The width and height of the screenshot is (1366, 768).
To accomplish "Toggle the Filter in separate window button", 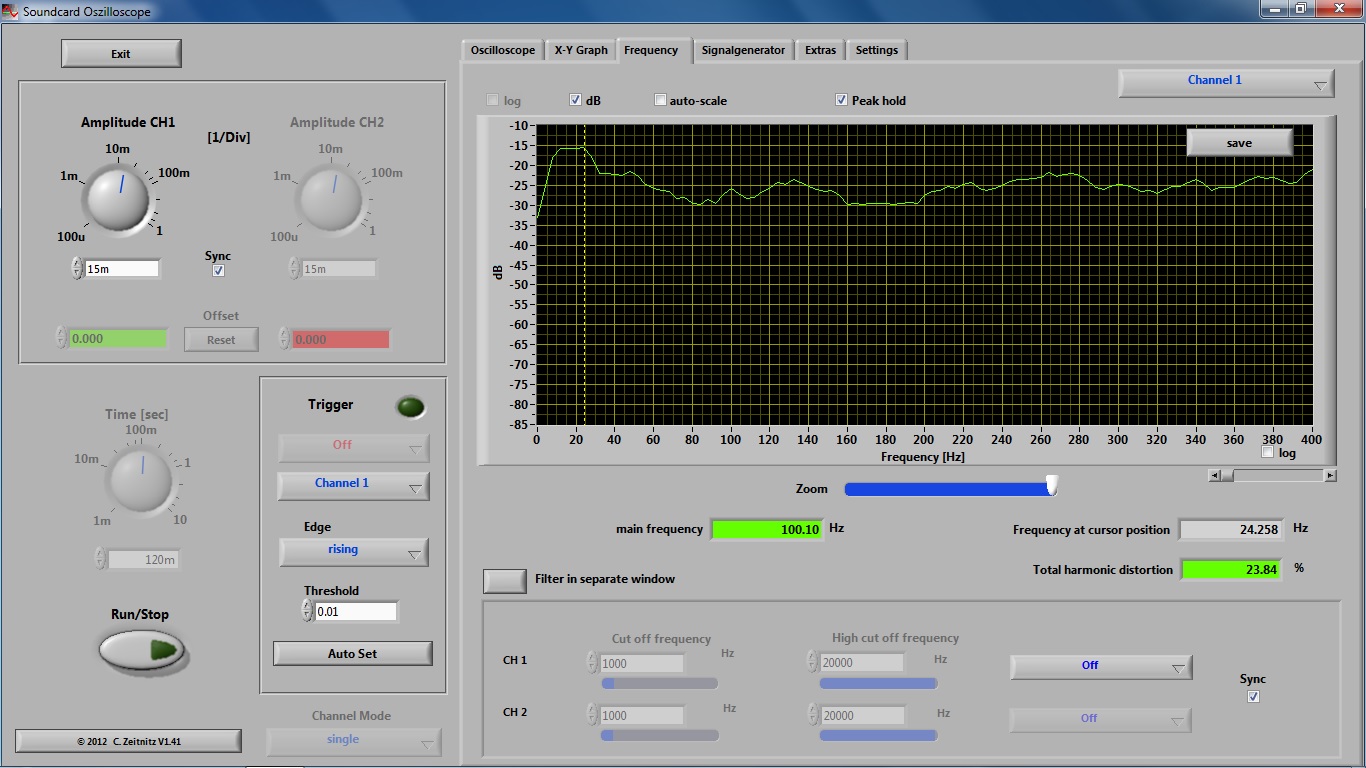I will point(505,580).
